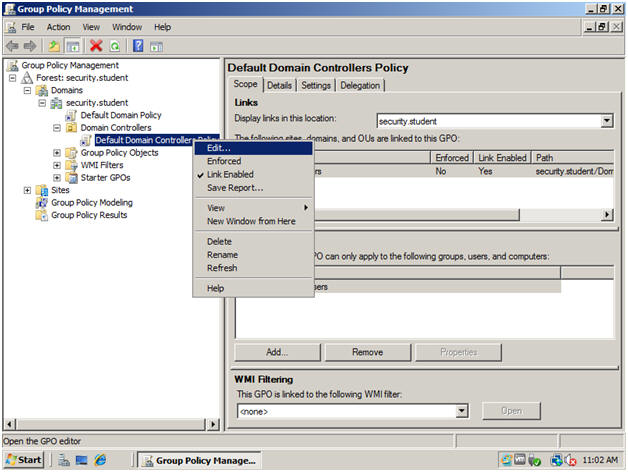
Task: Click the Group Policy Objects folder icon
Action: pos(71,153)
